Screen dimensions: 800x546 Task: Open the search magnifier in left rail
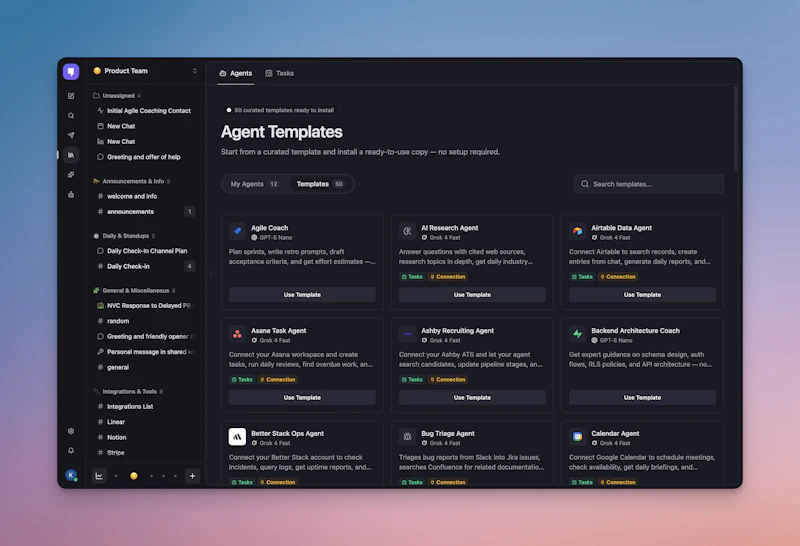tap(71, 116)
